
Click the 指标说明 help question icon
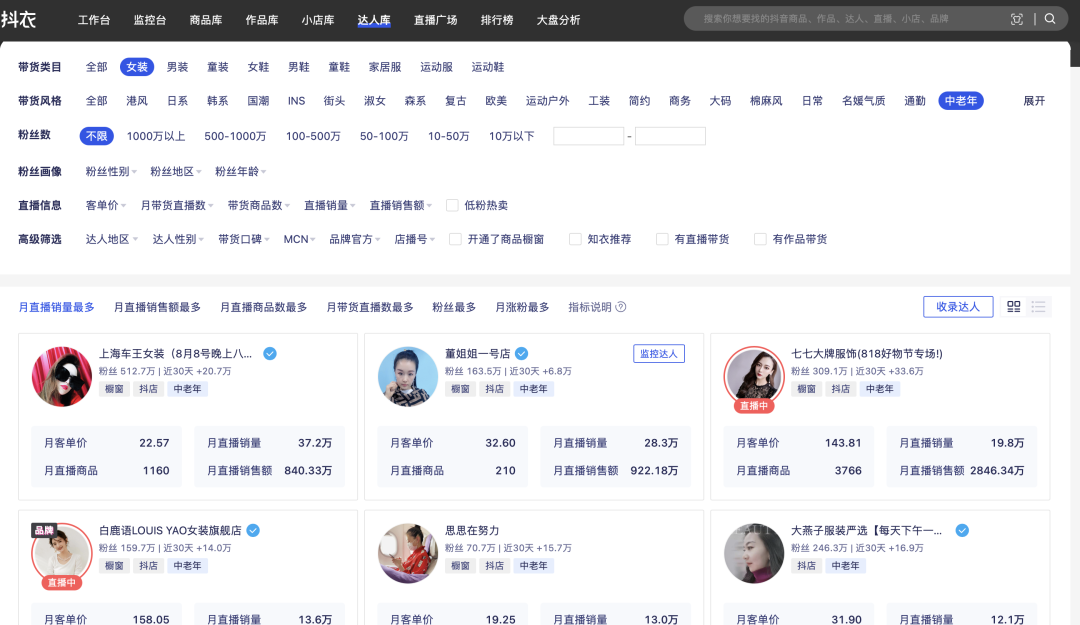coord(621,307)
